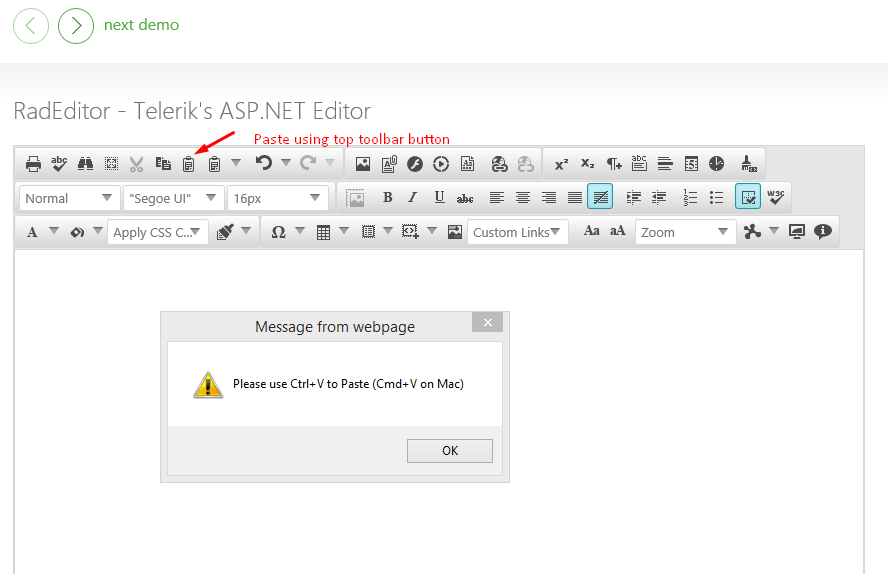
Task: Expand the Paste Options dropdown arrow
Action: tap(236, 163)
